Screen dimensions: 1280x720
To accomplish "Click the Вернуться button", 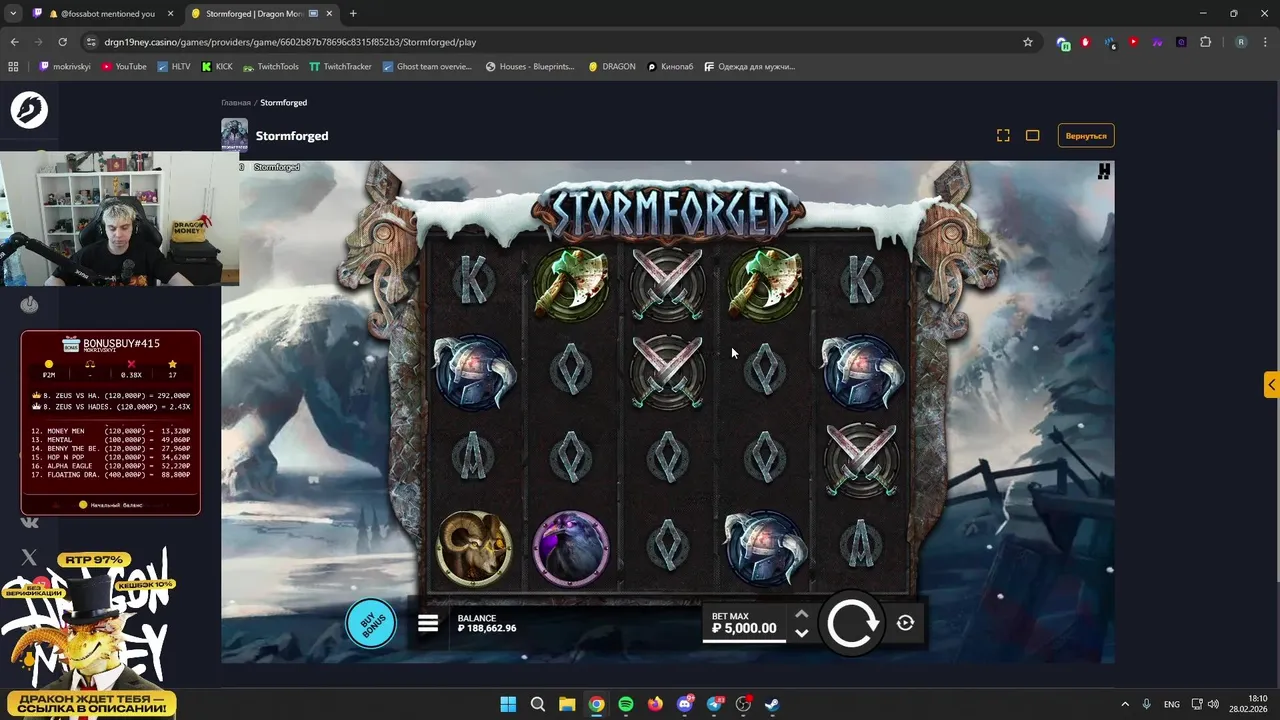I will coord(1086,135).
